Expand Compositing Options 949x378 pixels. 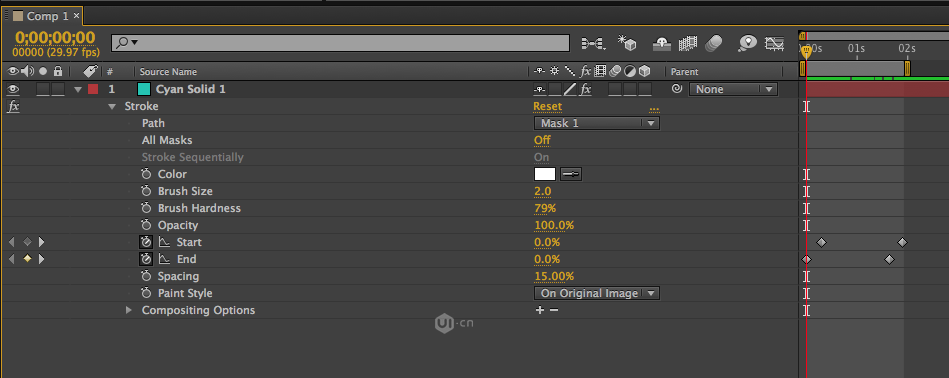click(x=128, y=310)
